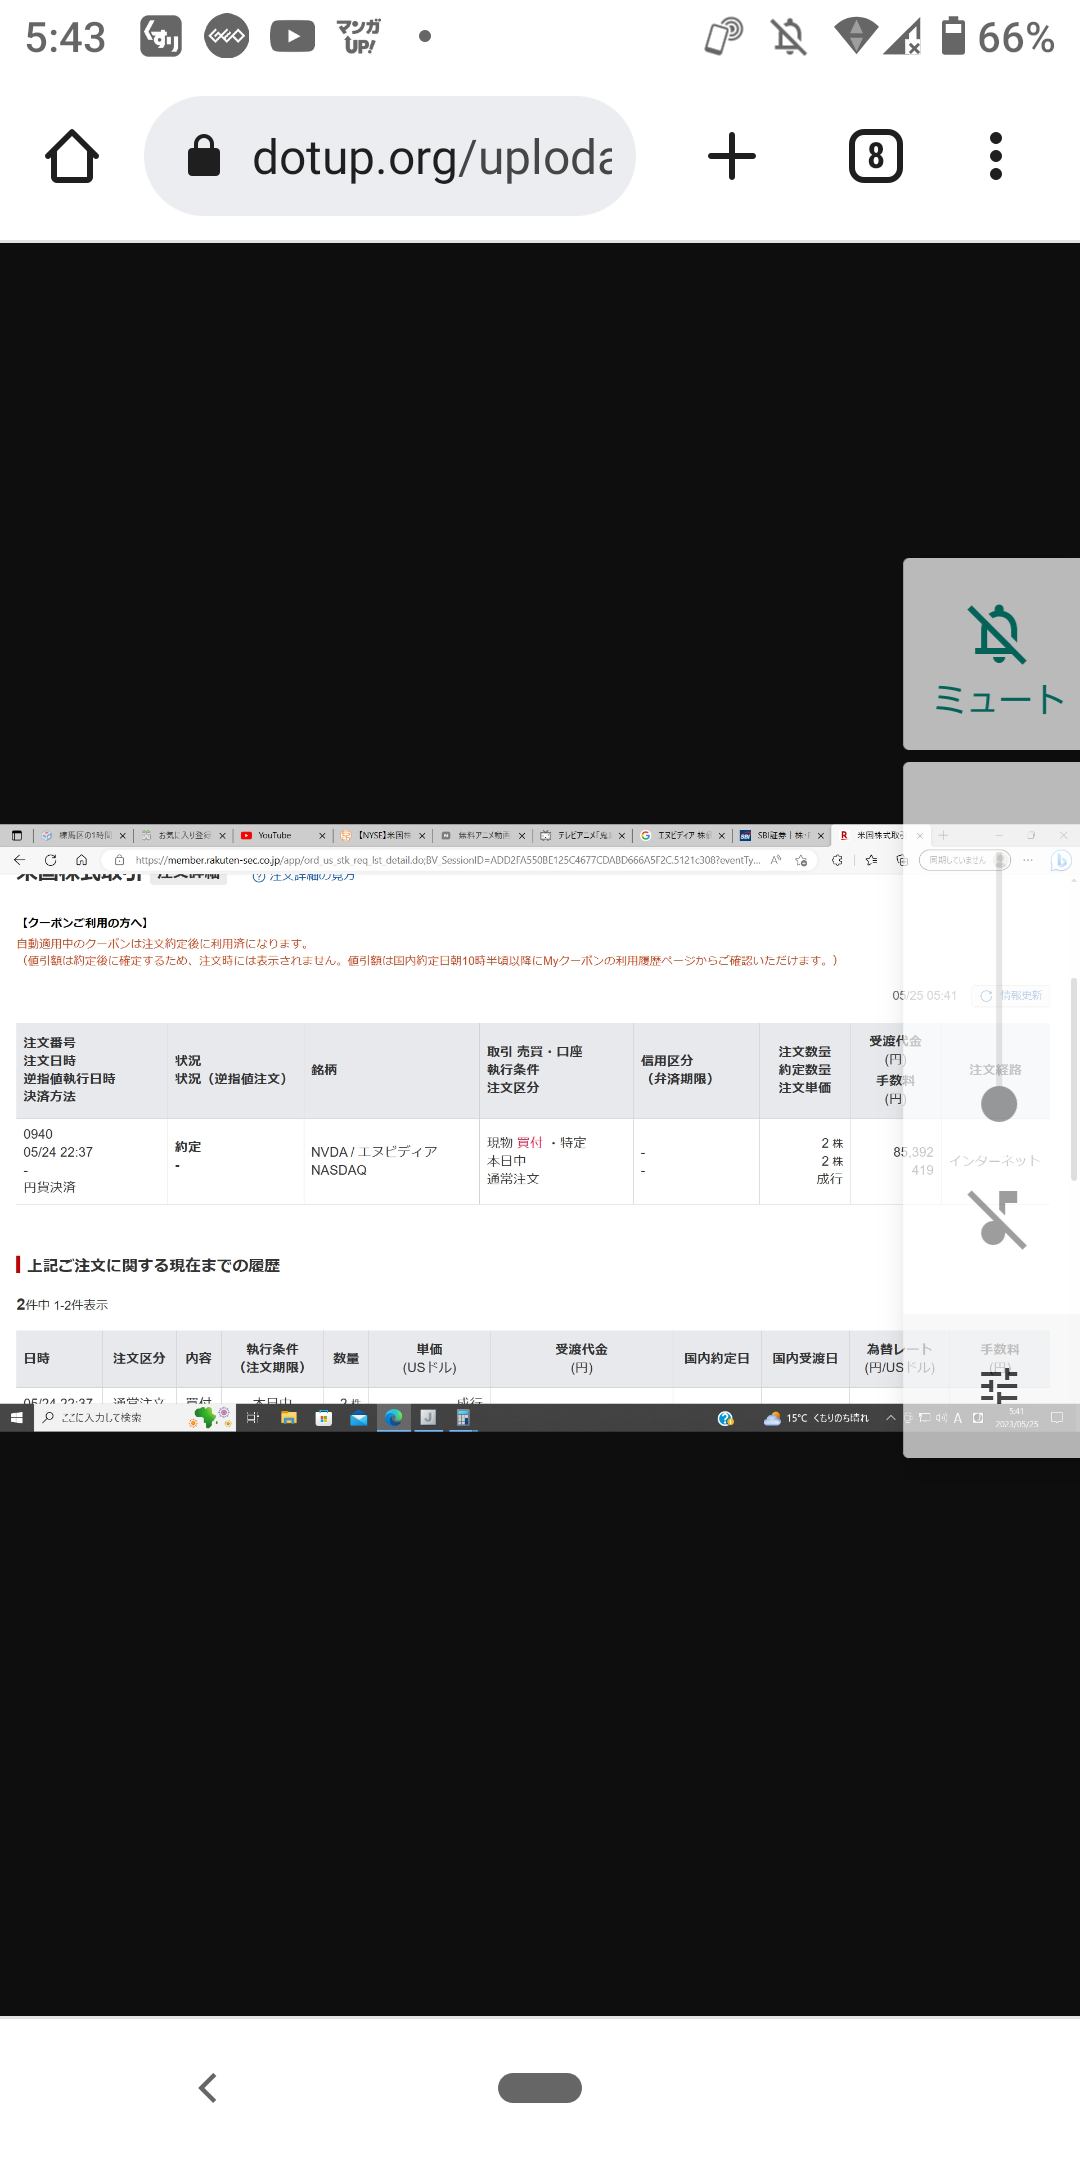Screen dimensions: 1080x2160
Task: Click 国内約定日 column header
Action: click(x=716, y=1358)
